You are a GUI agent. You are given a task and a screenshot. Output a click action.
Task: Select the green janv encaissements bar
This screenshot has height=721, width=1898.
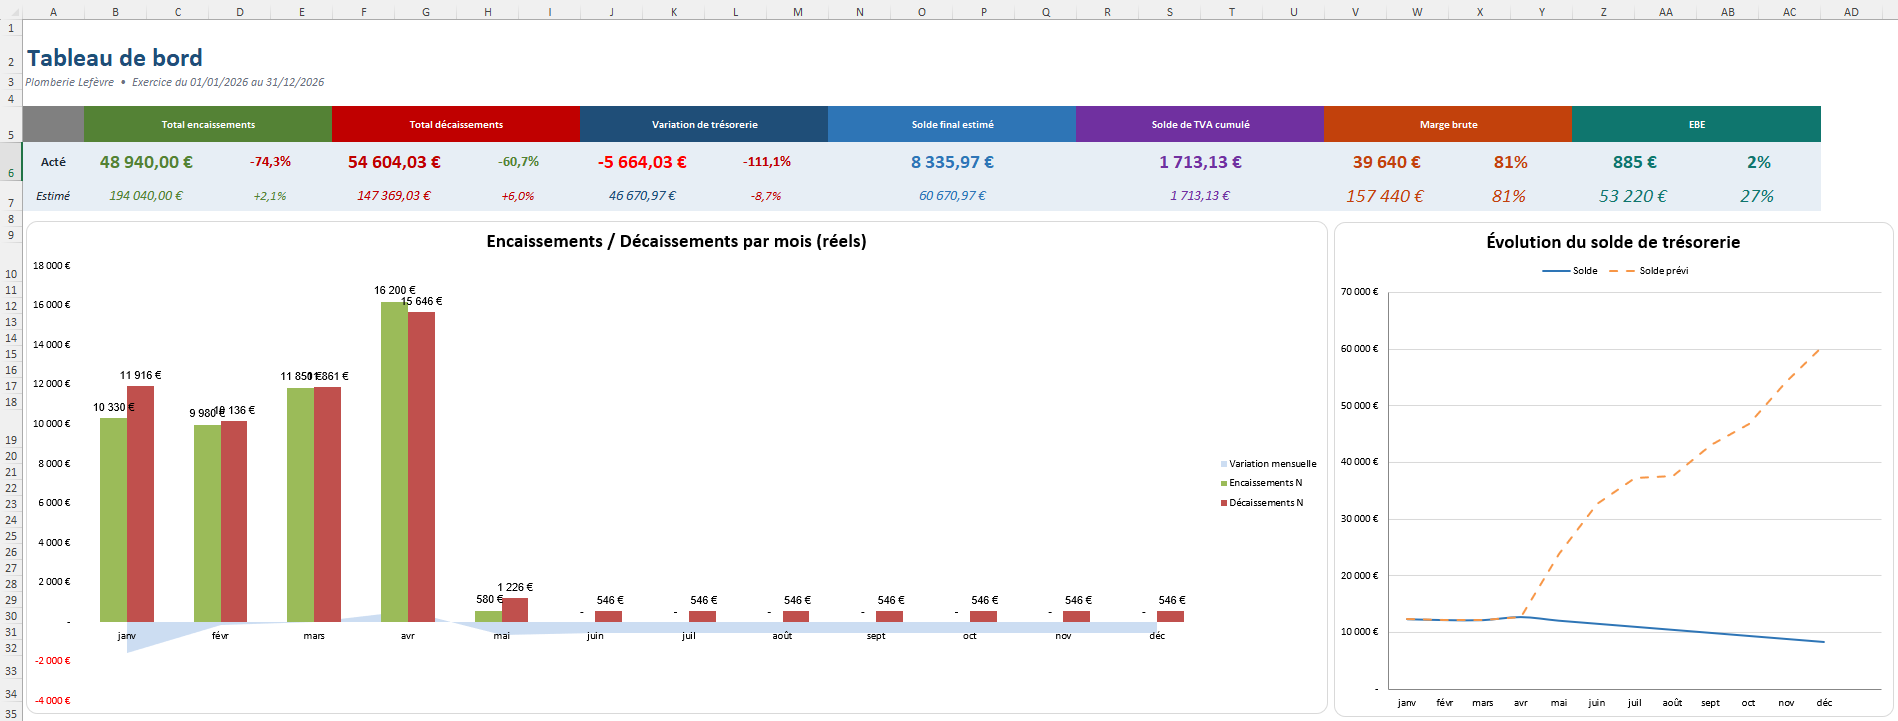113,520
